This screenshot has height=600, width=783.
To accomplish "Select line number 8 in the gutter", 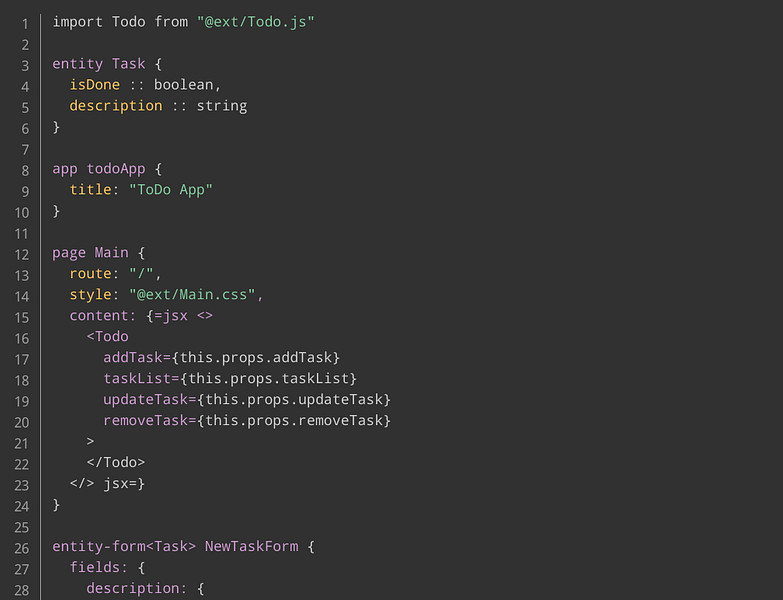I will 25,171.
